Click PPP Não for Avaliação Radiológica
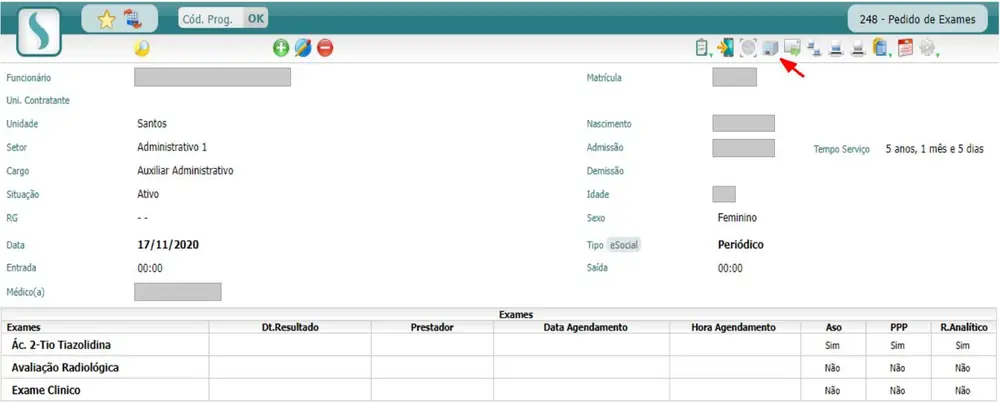The image size is (1000, 403). (897, 368)
